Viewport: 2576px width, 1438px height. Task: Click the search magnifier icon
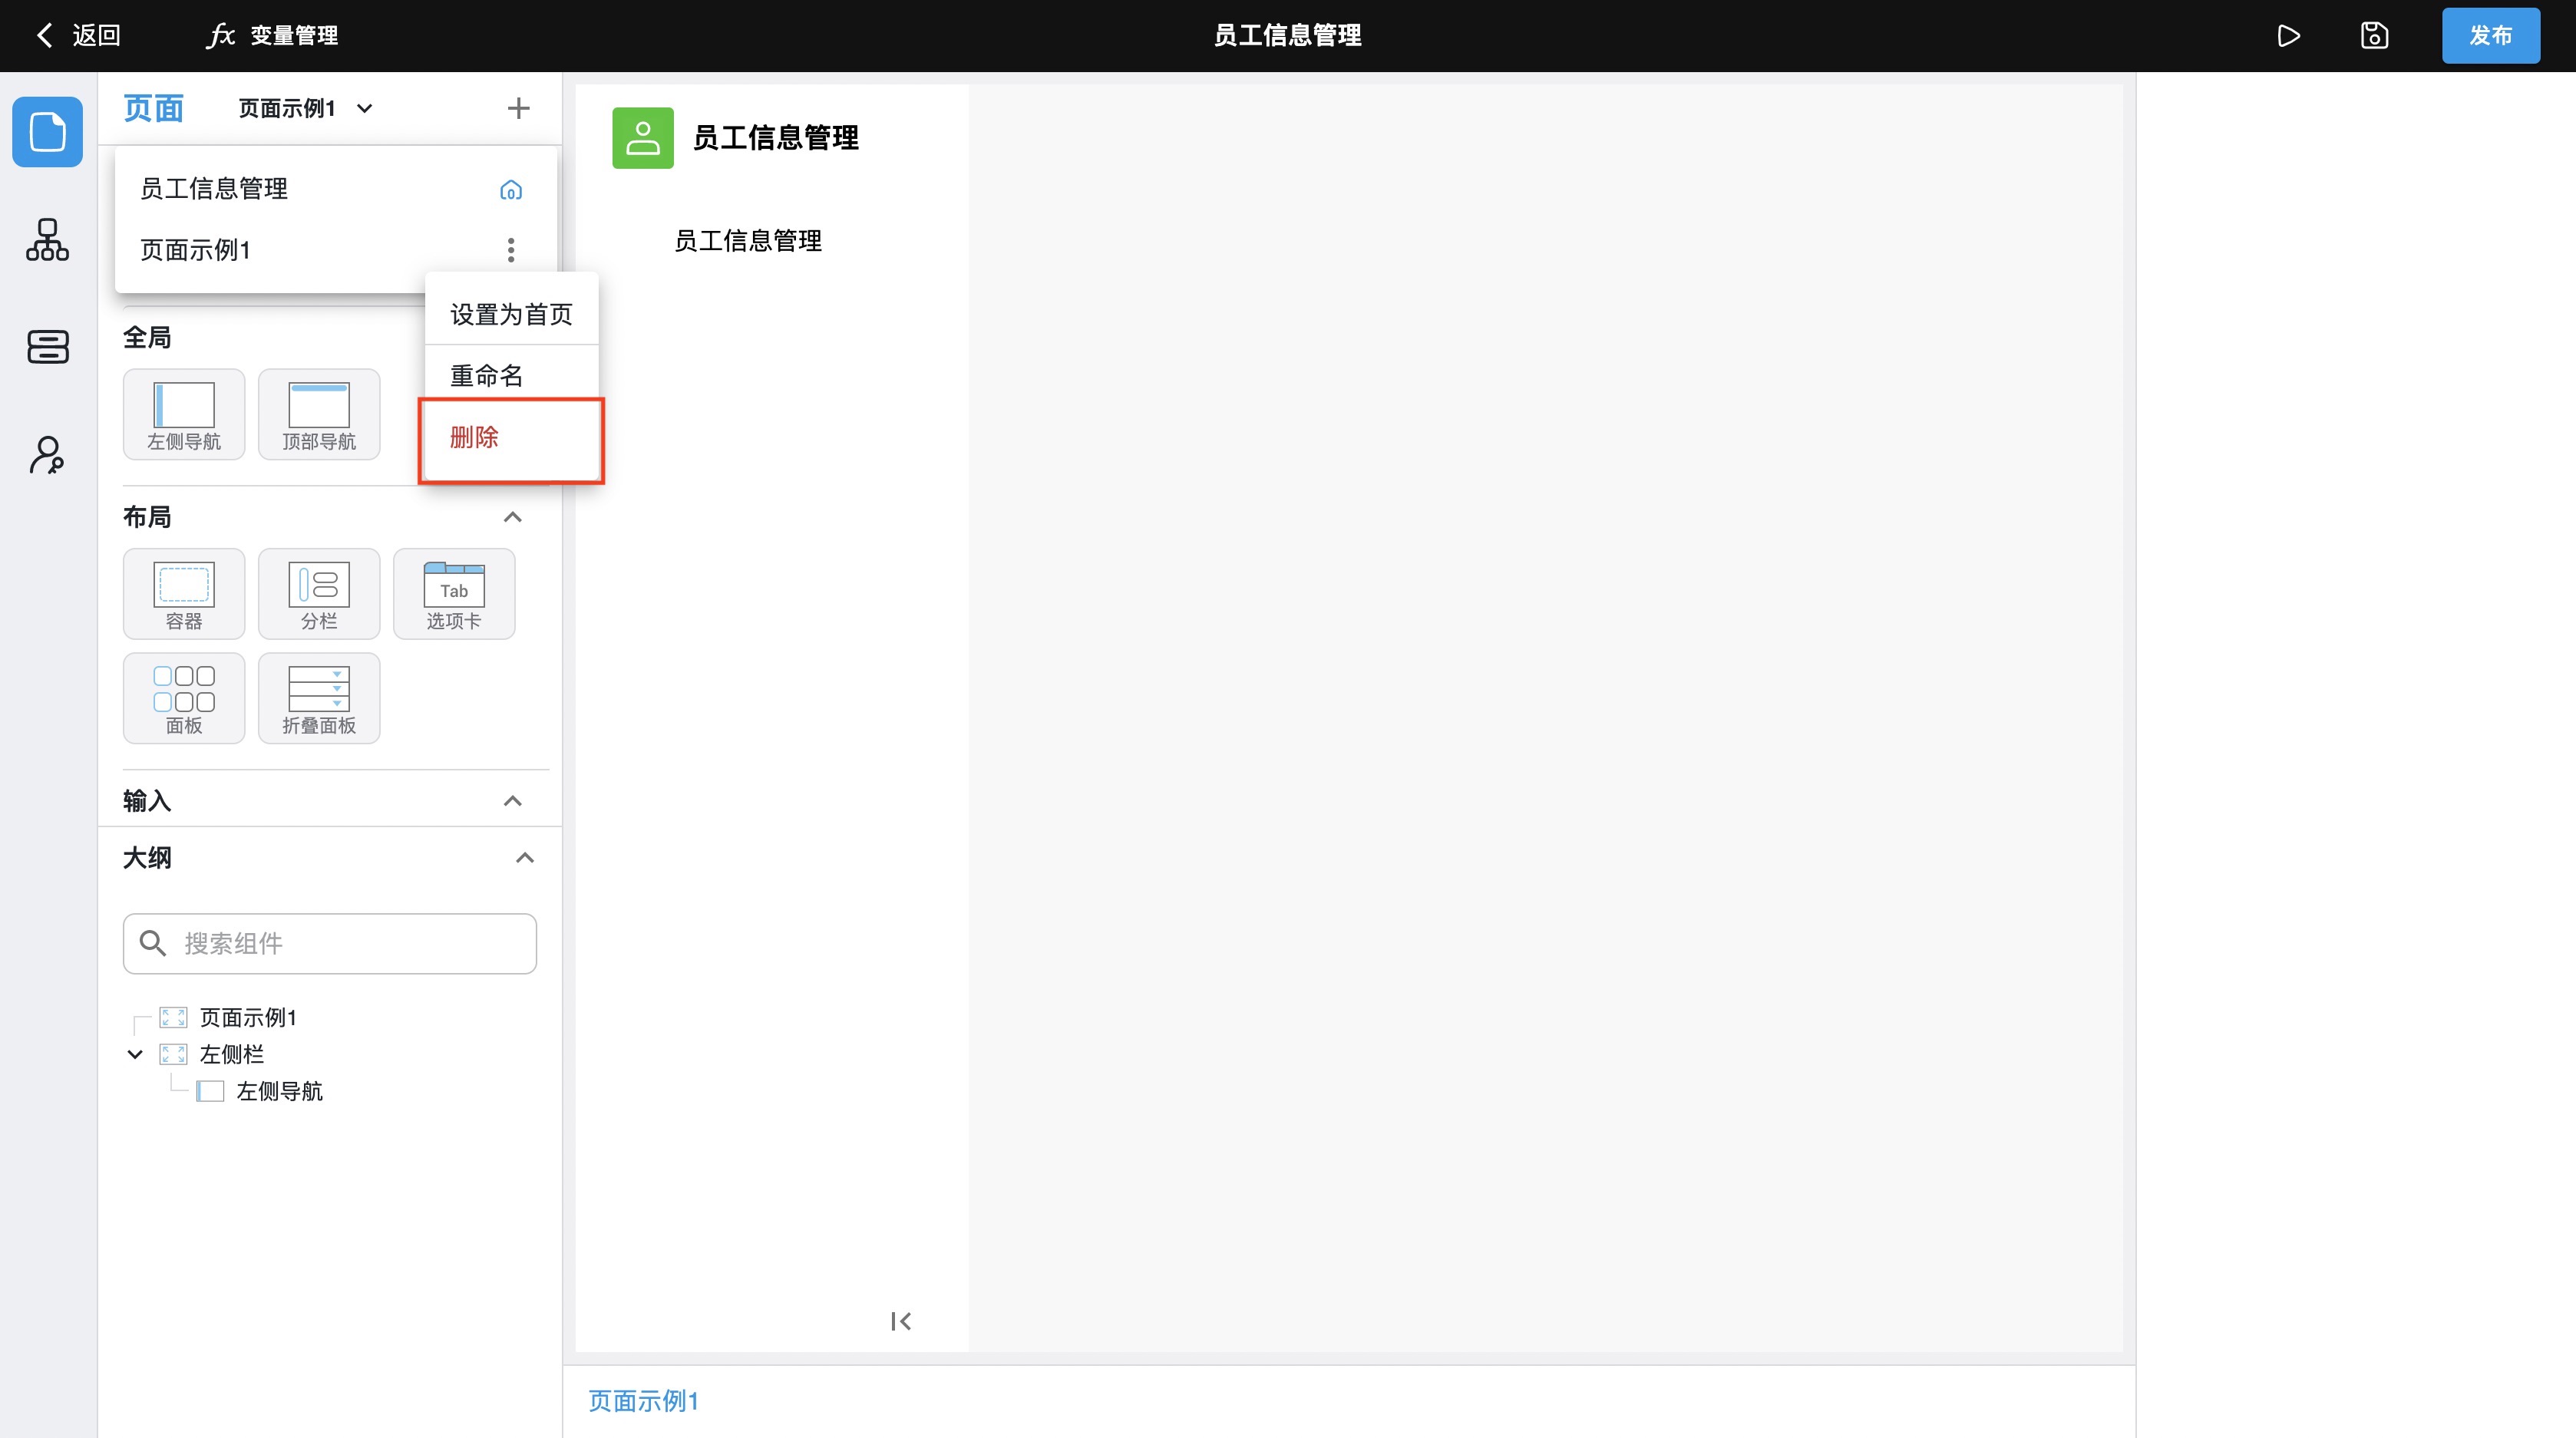pos(152,943)
